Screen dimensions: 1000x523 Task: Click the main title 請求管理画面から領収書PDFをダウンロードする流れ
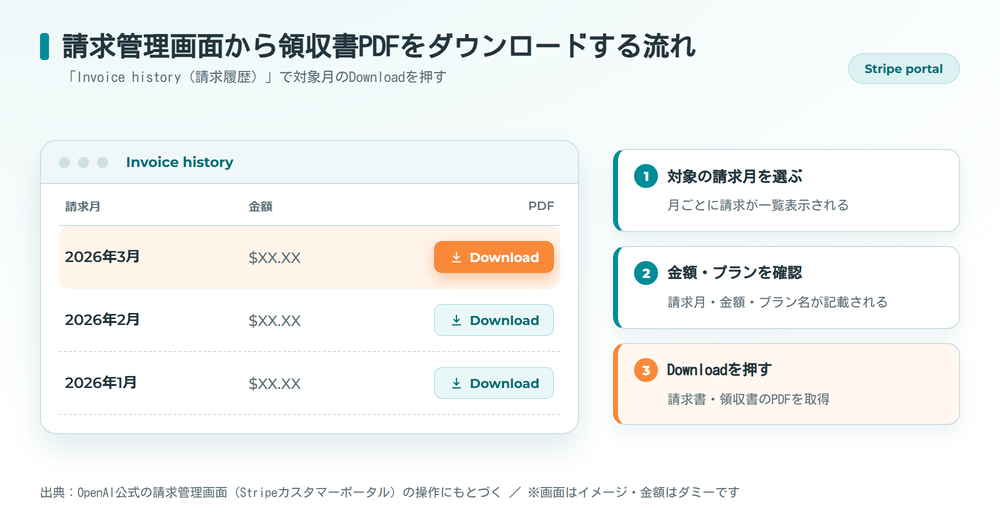(x=379, y=47)
